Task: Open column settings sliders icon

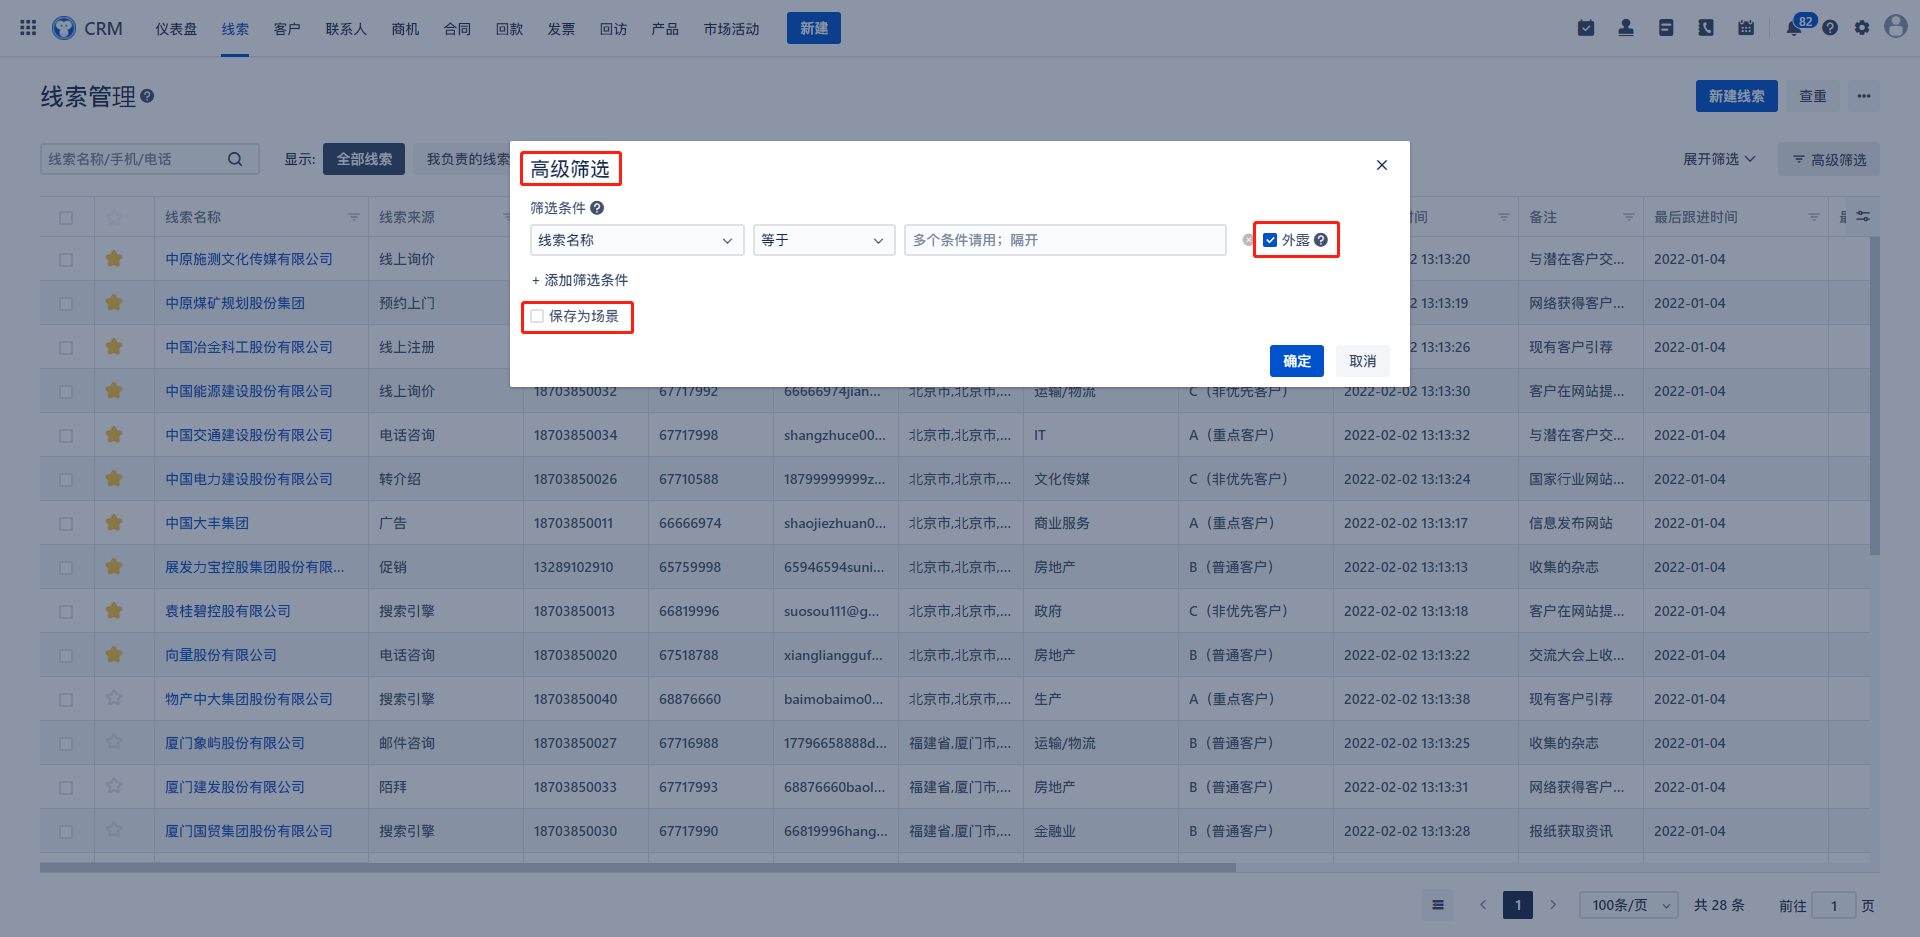Action: pos(1863,216)
